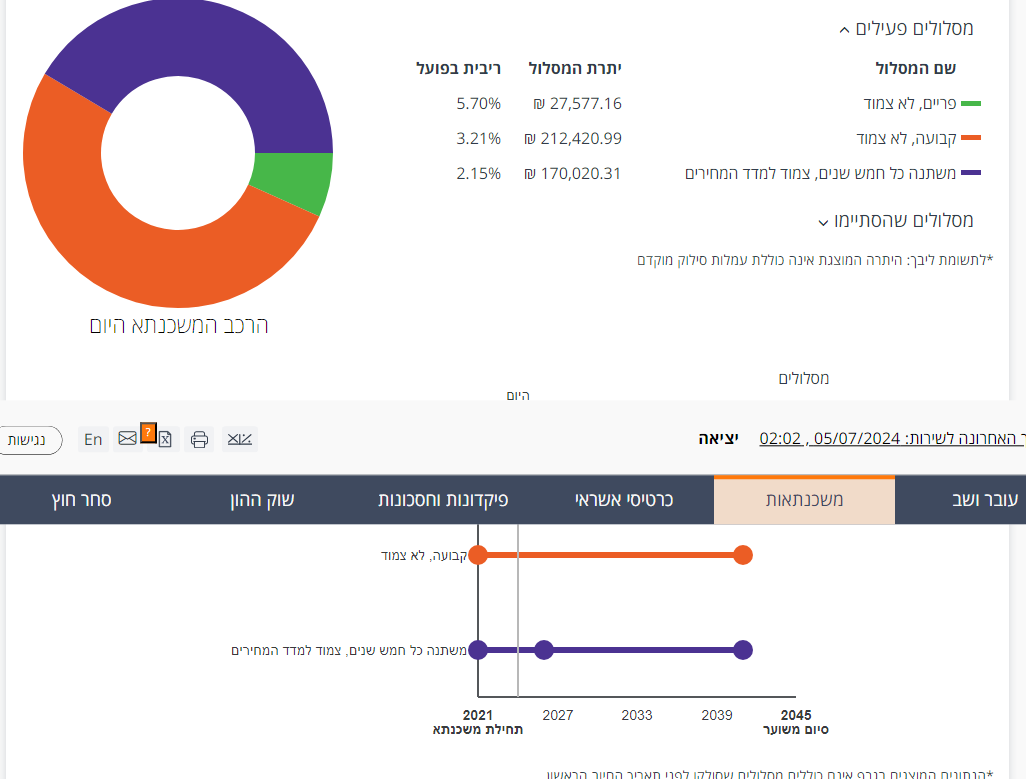Switch the language with the En button
The image size is (1026, 779).
click(x=94, y=440)
